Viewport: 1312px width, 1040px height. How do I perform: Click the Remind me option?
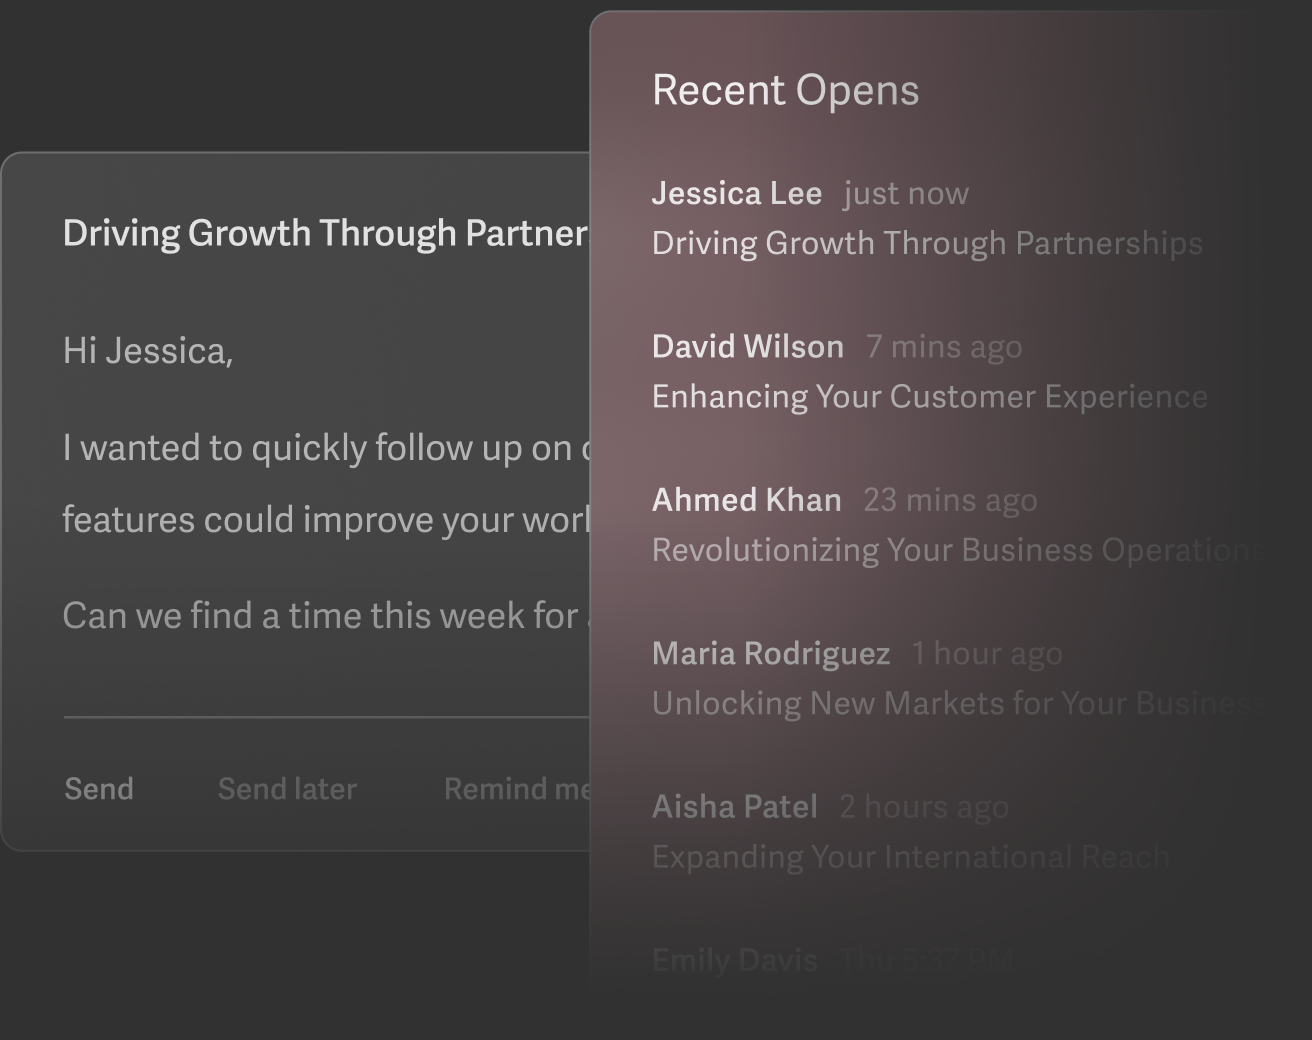tap(517, 789)
